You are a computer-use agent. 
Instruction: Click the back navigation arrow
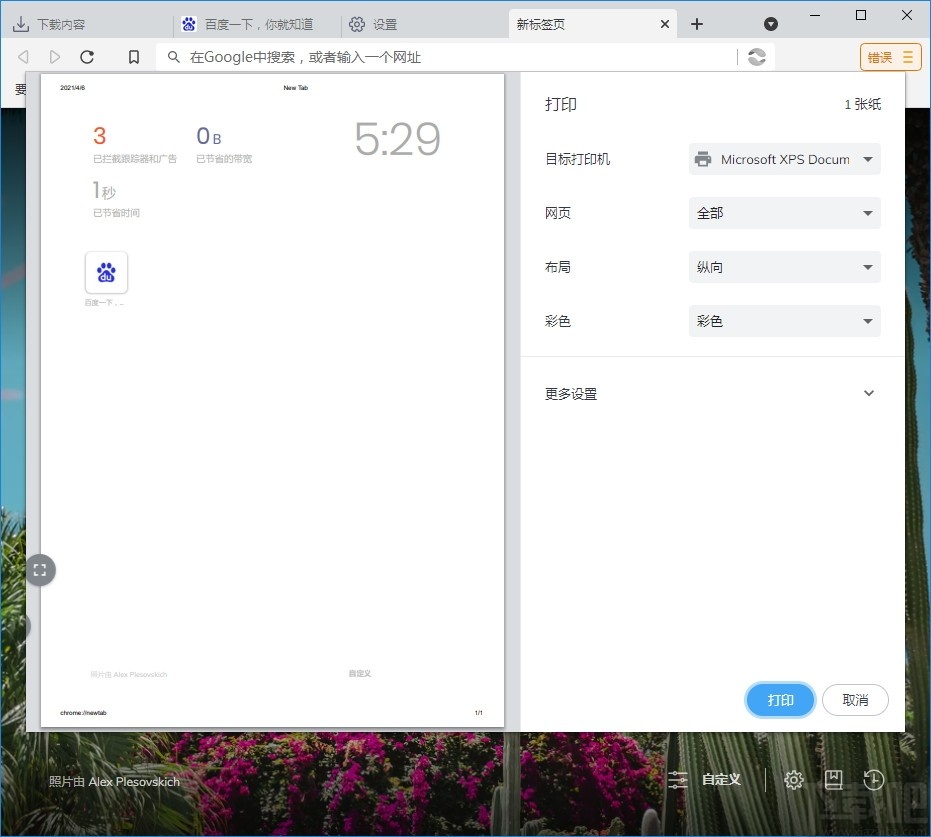click(23, 57)
